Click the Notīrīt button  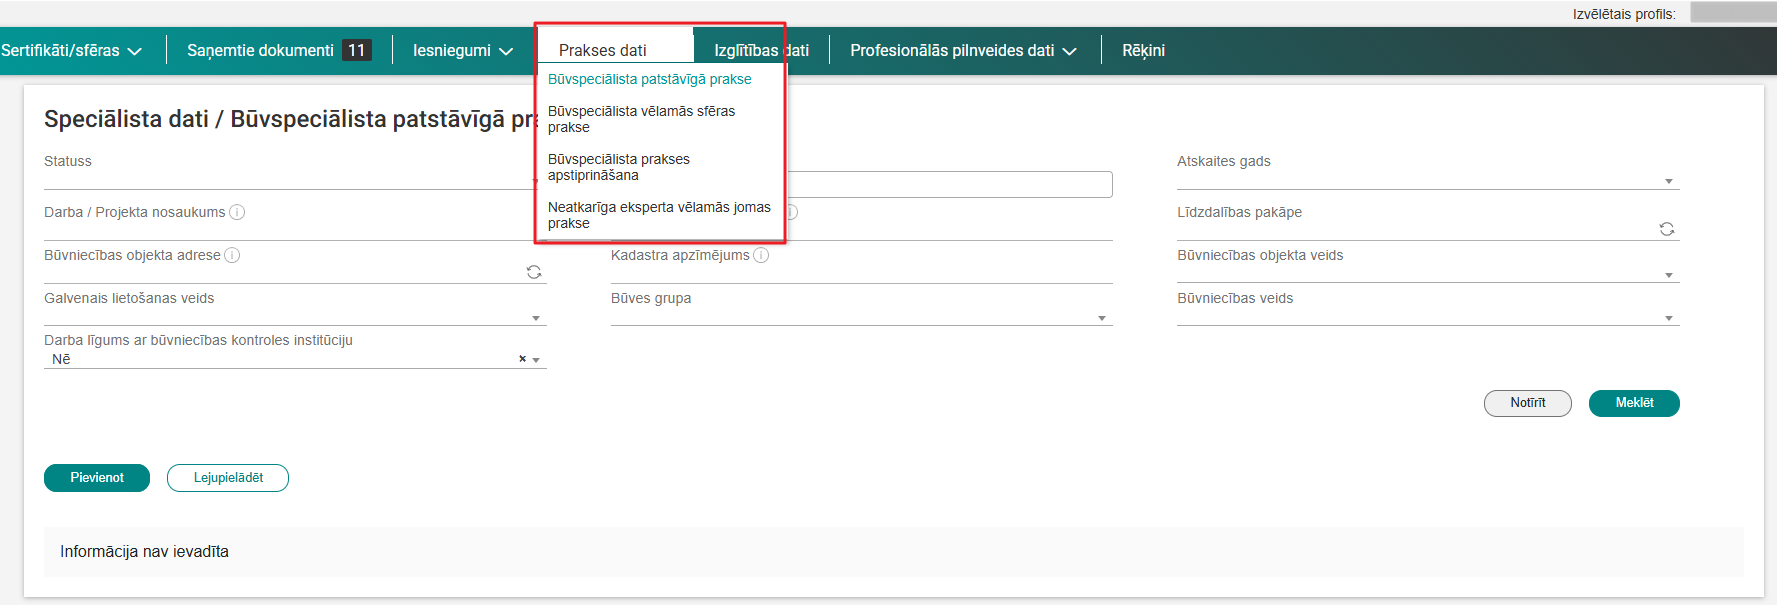pyautogui.click(x=1527, y=403)
